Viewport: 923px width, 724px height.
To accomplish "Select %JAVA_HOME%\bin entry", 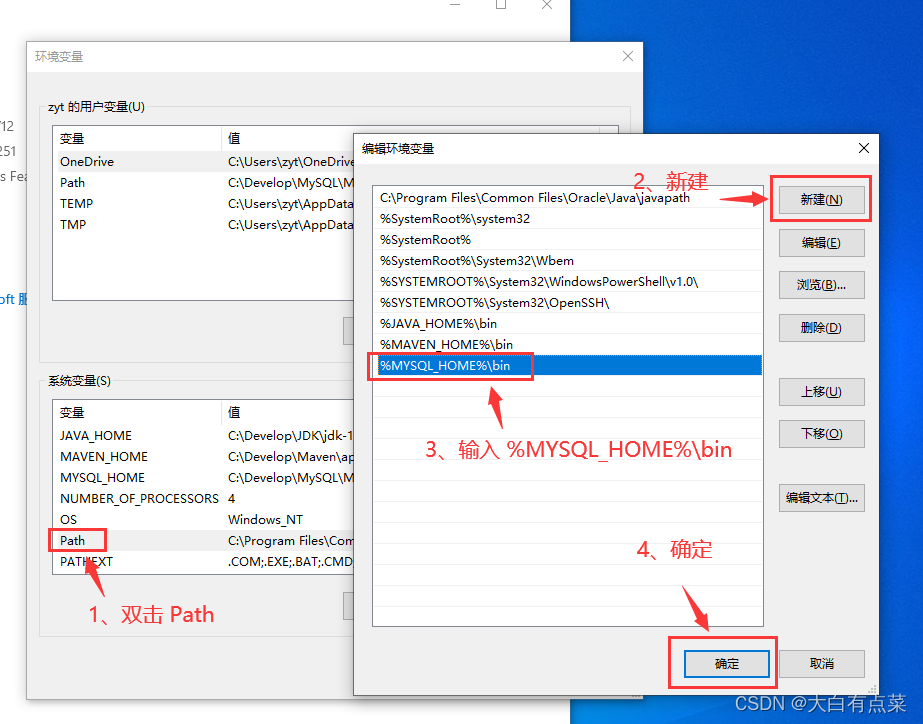I will 567,324.
